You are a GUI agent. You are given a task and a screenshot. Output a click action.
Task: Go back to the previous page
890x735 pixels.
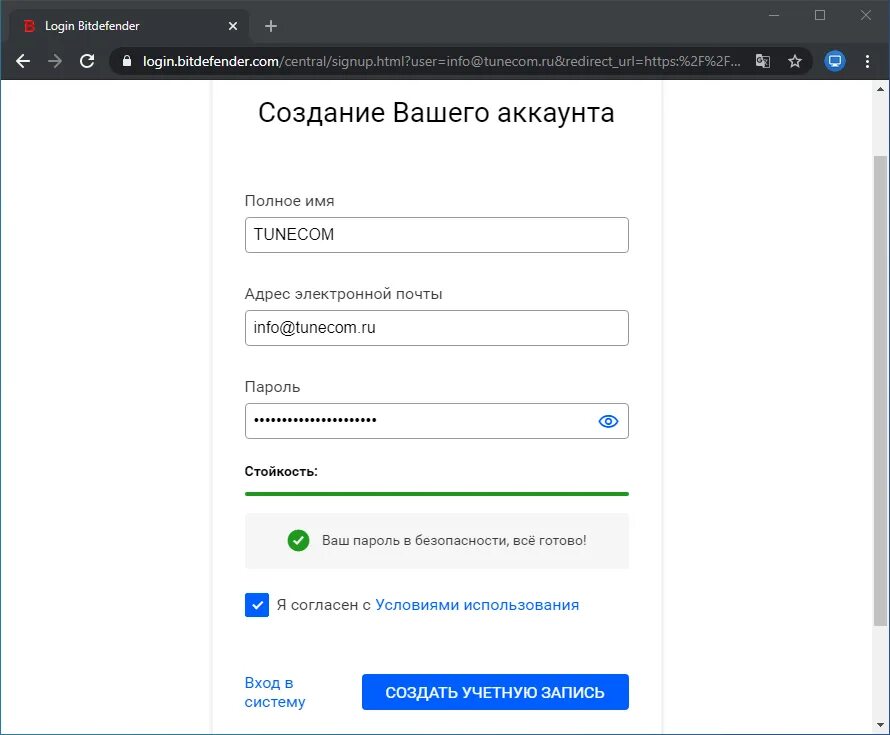[x=23, y=61]
